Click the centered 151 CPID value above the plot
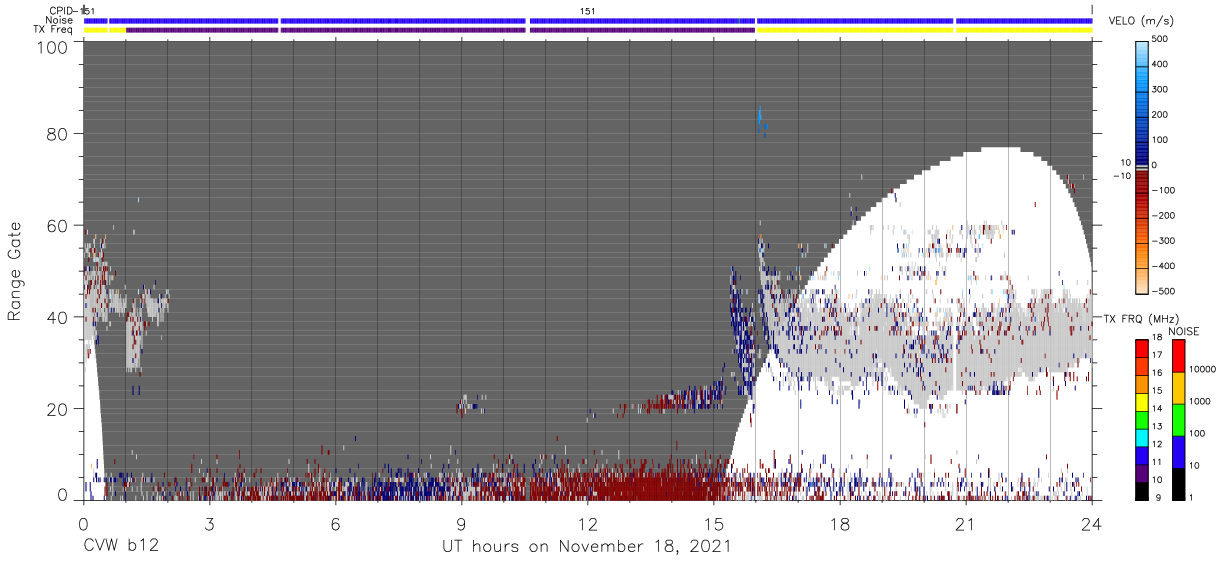The image size is (1228, 567). [587, 11]
